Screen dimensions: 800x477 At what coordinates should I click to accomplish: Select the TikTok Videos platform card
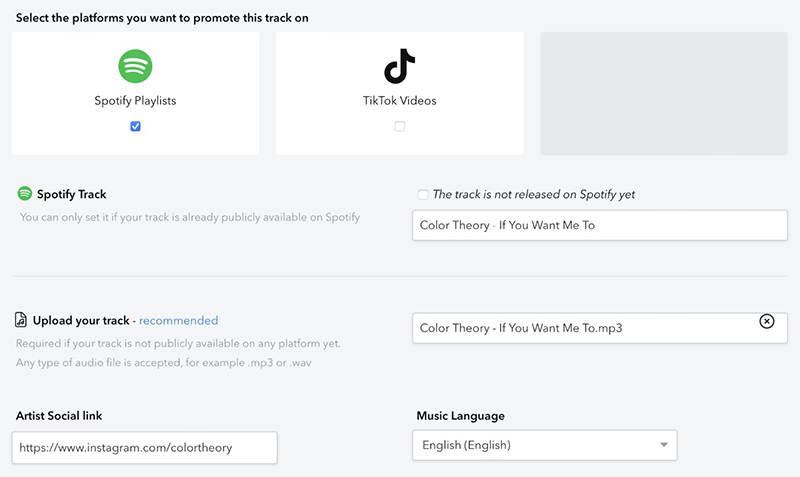pyautogui.click(x=399, y=93)
